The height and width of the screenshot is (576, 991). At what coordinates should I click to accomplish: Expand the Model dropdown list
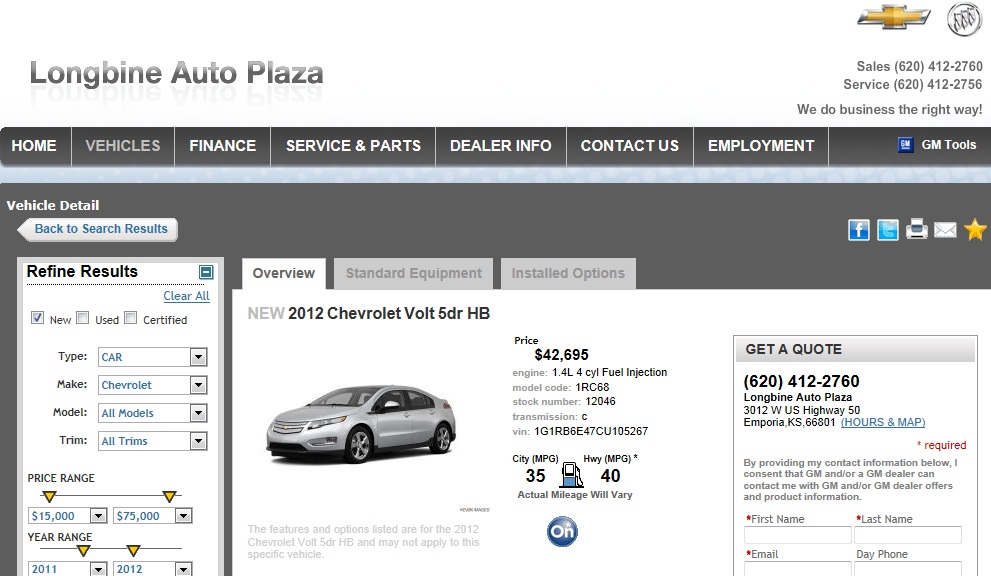pyautogui.click(x=152, y=413)
